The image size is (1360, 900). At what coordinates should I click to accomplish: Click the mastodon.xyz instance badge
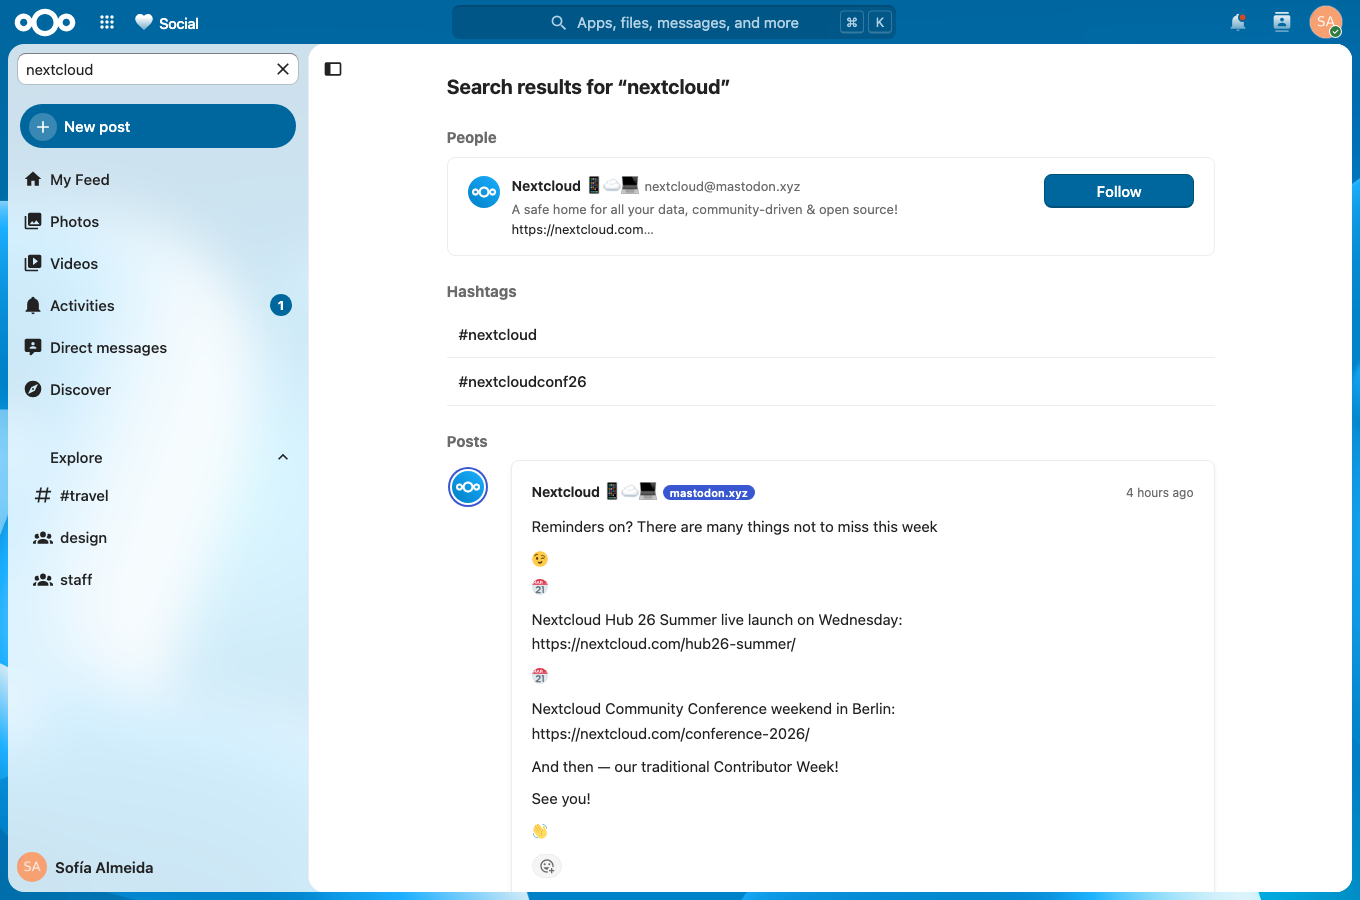[x=709, y=493]
